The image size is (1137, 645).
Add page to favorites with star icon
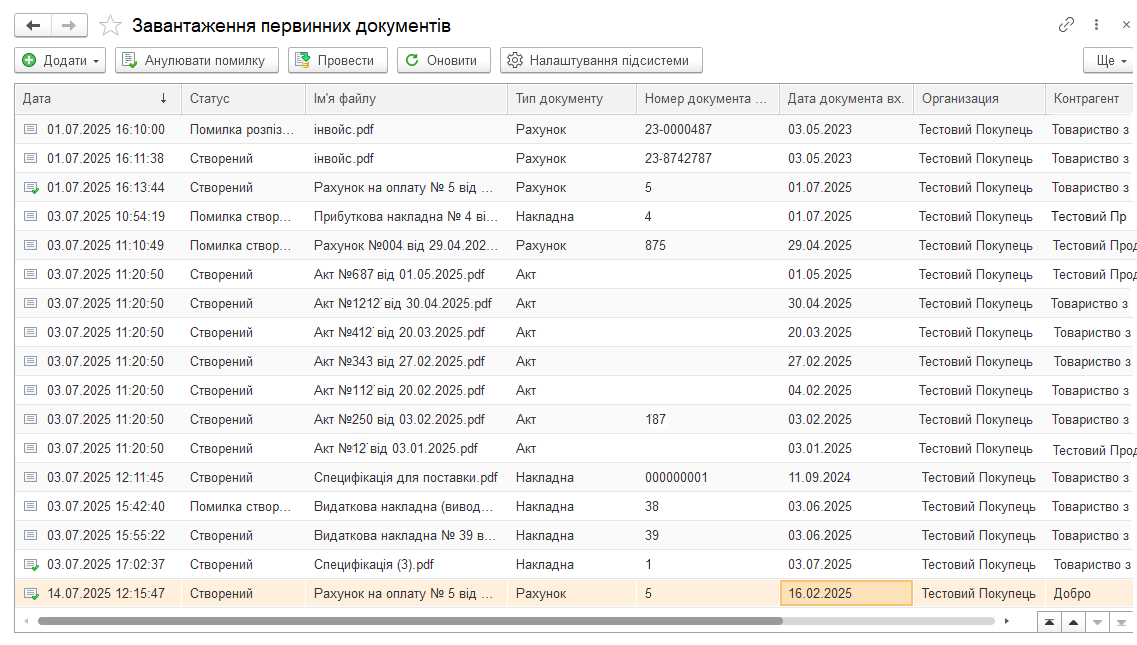click(x=110, y=25)
